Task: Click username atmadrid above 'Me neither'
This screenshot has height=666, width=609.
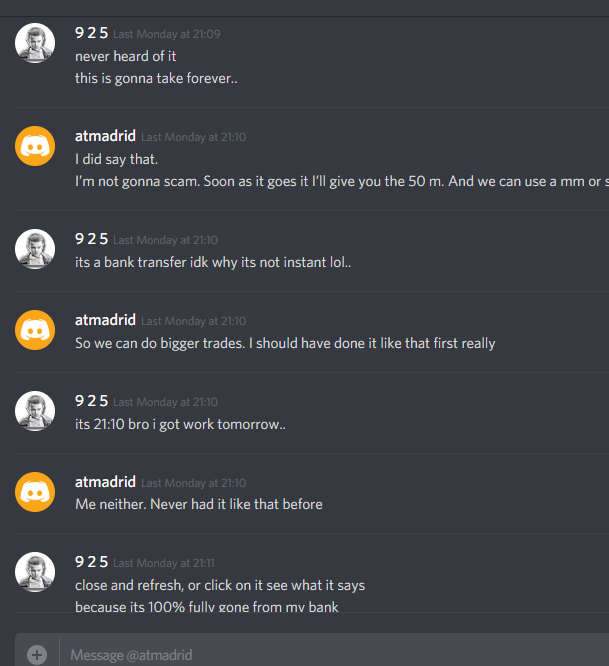Action: [x=105, y=482]
